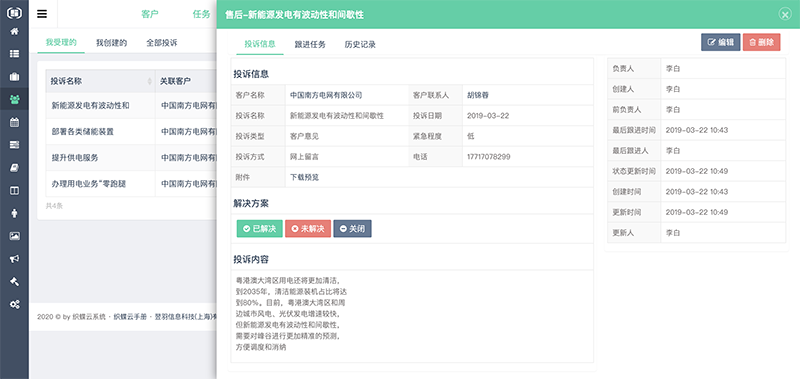Click customer name 中国南方电网有限公司 in details
800x379 pixels.
click(x=326, y=95)
